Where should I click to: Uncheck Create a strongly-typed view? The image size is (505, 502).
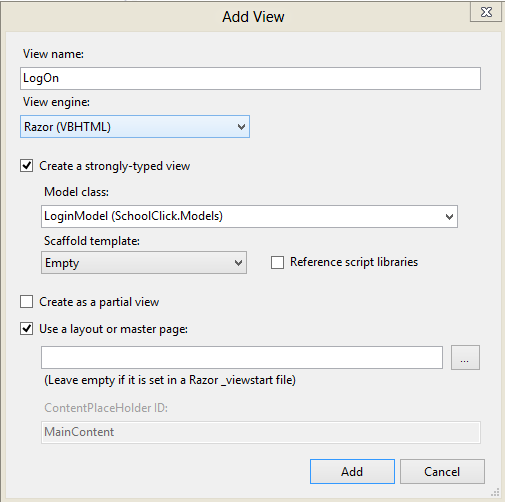pos(27,166)
